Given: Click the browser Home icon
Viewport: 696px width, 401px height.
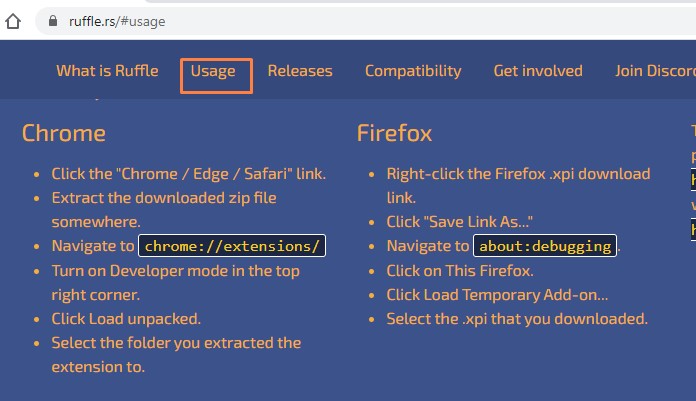Looking at the screenshot, I should (x=13, y=21).
